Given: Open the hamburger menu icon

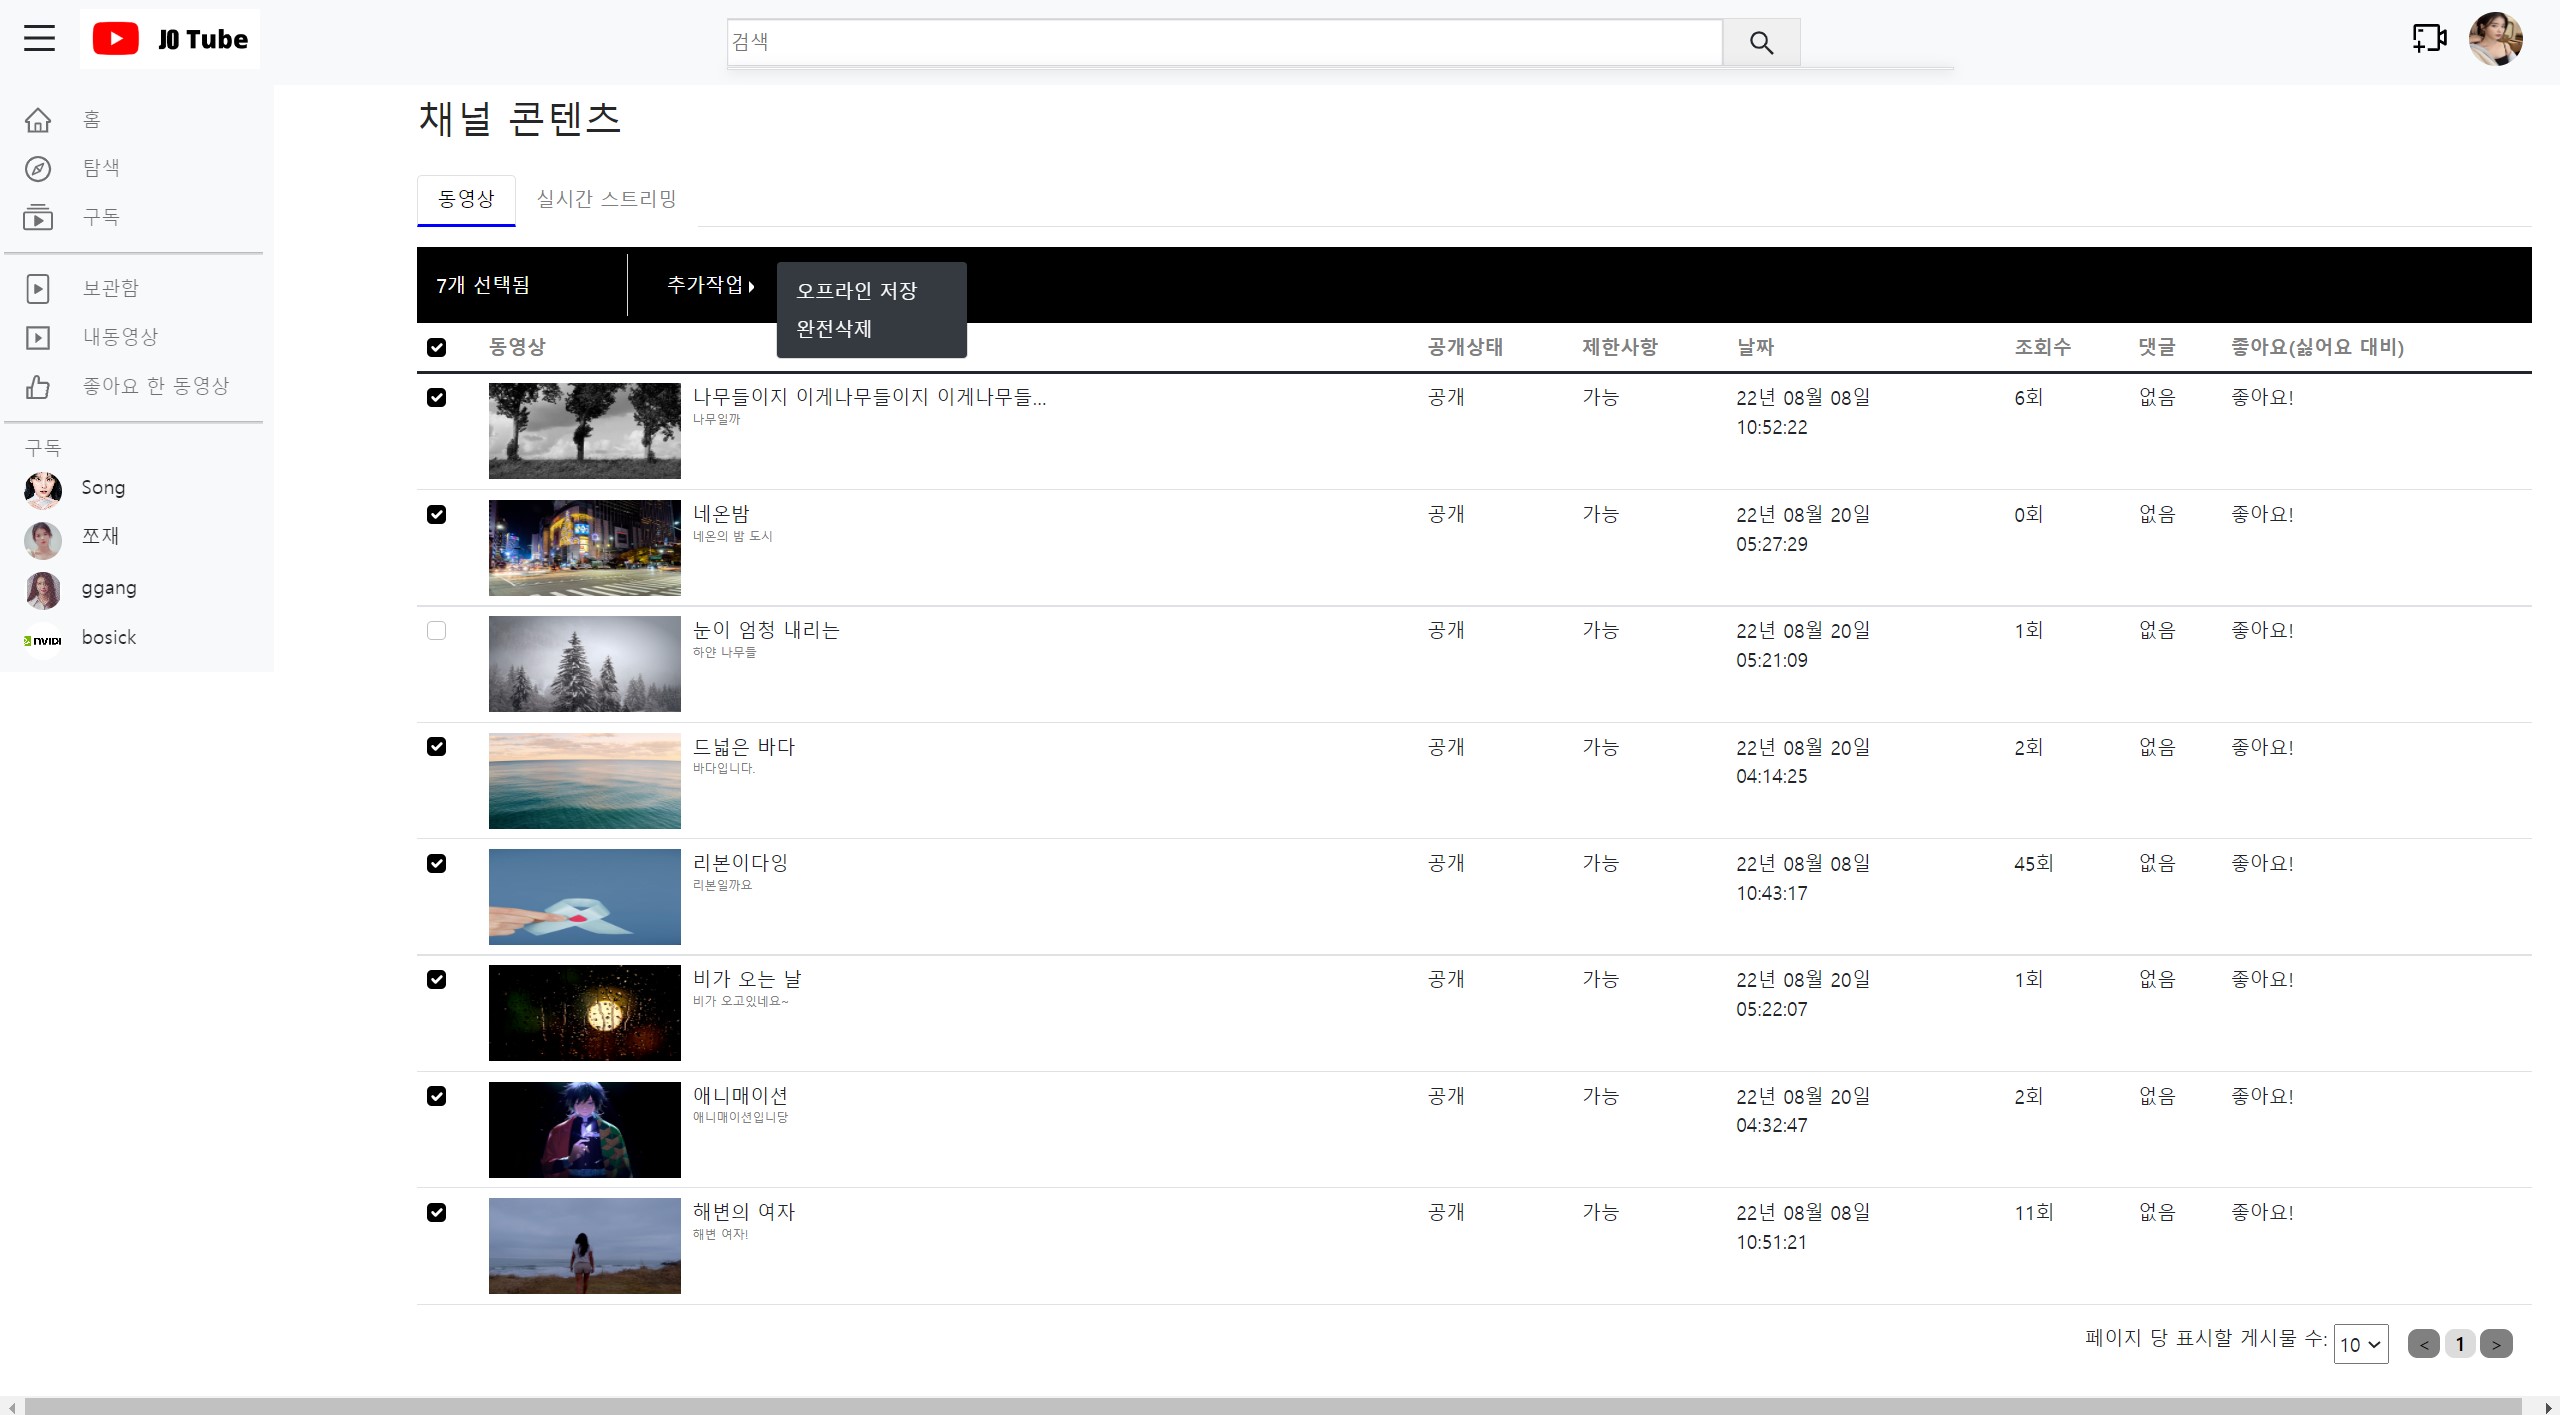Looking at the screenshot, I should click(39, 39).
